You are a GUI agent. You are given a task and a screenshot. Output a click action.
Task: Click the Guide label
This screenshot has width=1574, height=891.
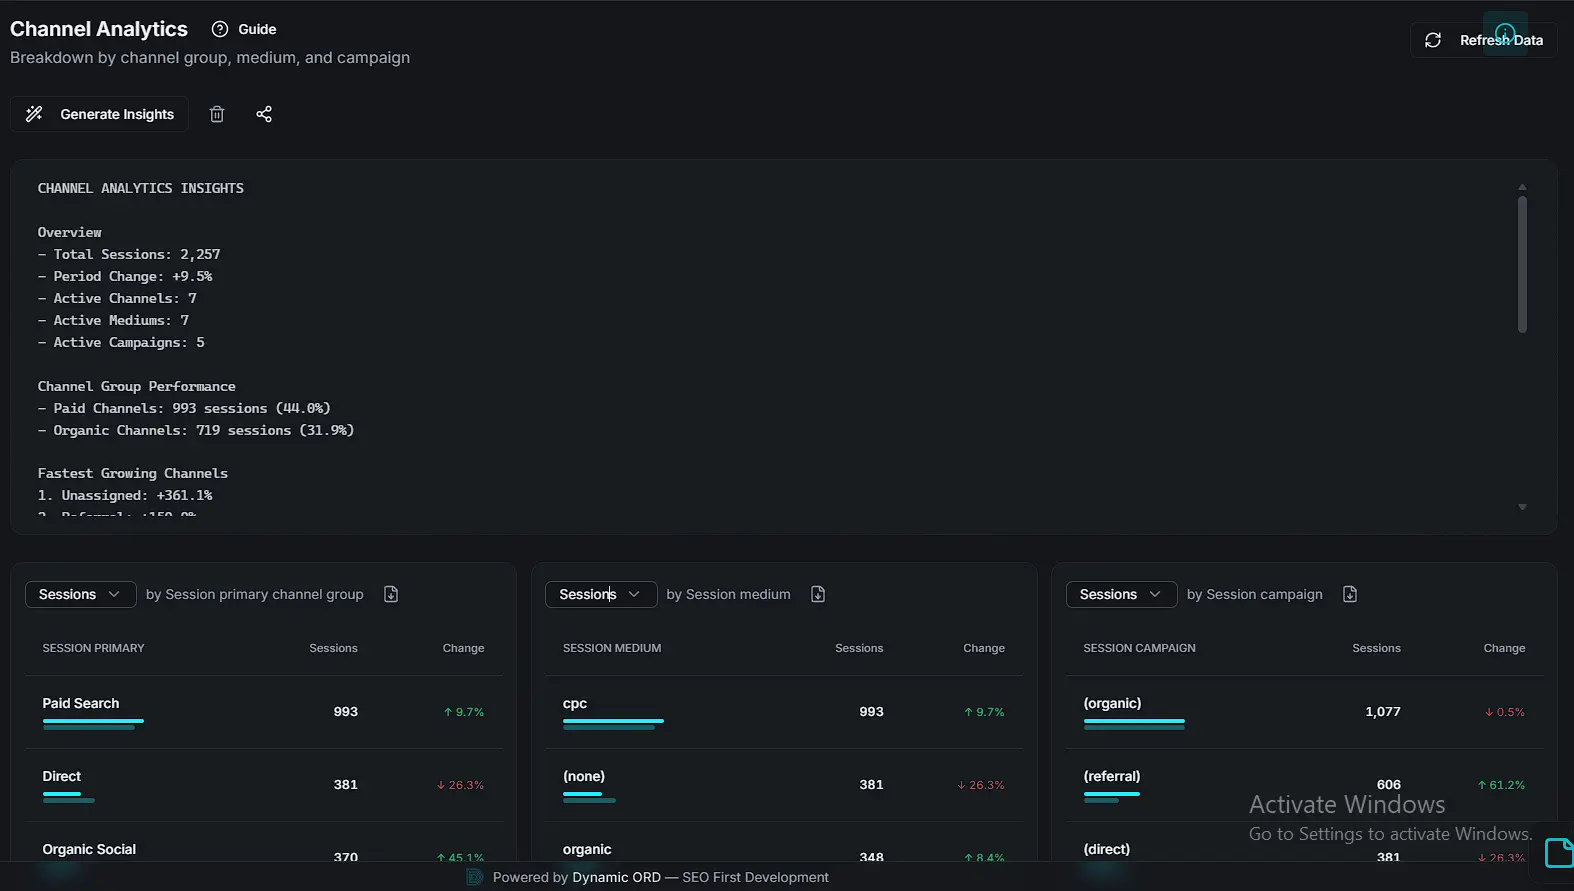257,29
